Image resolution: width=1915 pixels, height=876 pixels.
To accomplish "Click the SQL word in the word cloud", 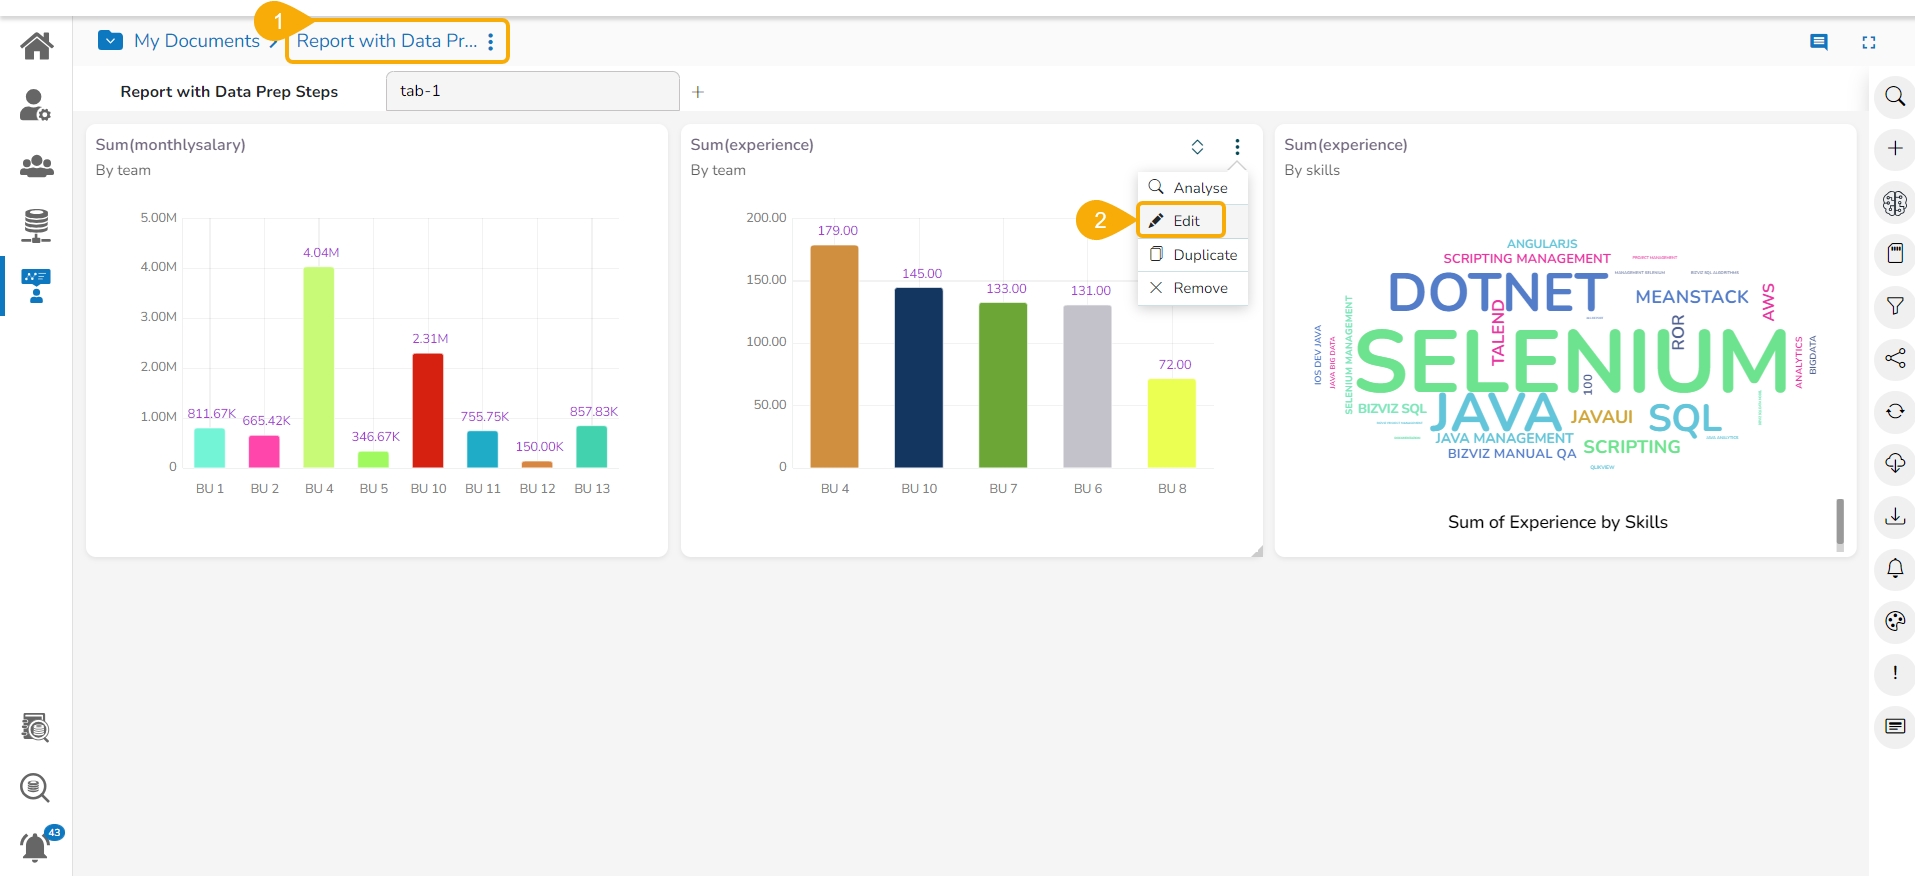I will tap(1685, 418).
